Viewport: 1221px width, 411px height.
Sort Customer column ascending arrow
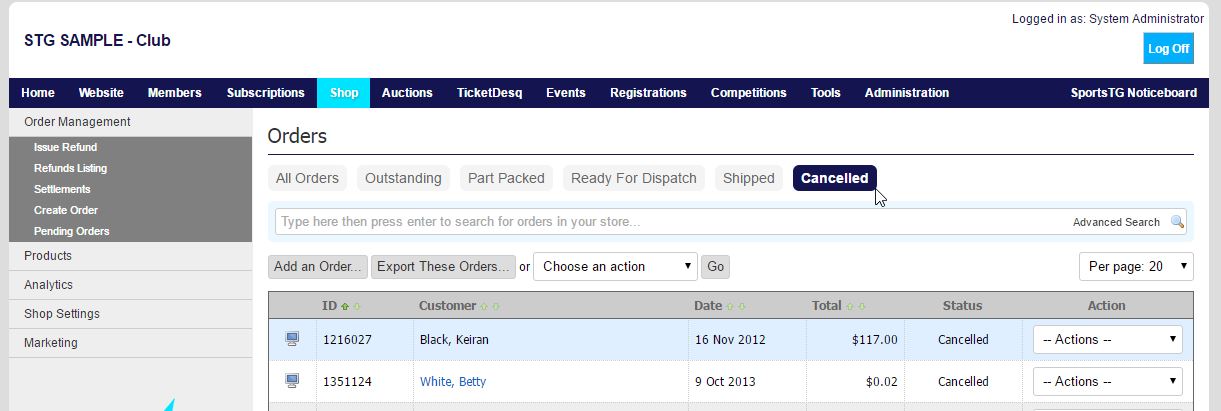[484, 306]
